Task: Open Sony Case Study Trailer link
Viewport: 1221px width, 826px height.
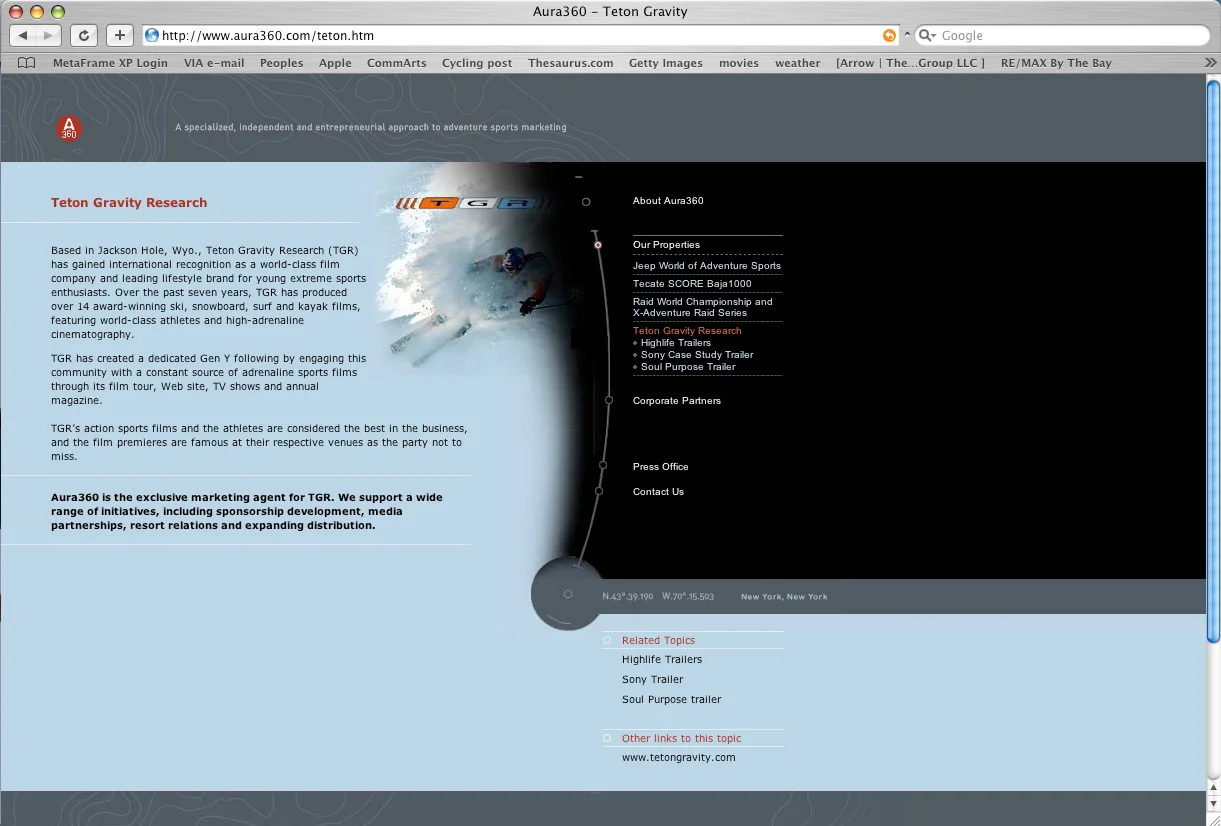Action: (x=697, y=355)
